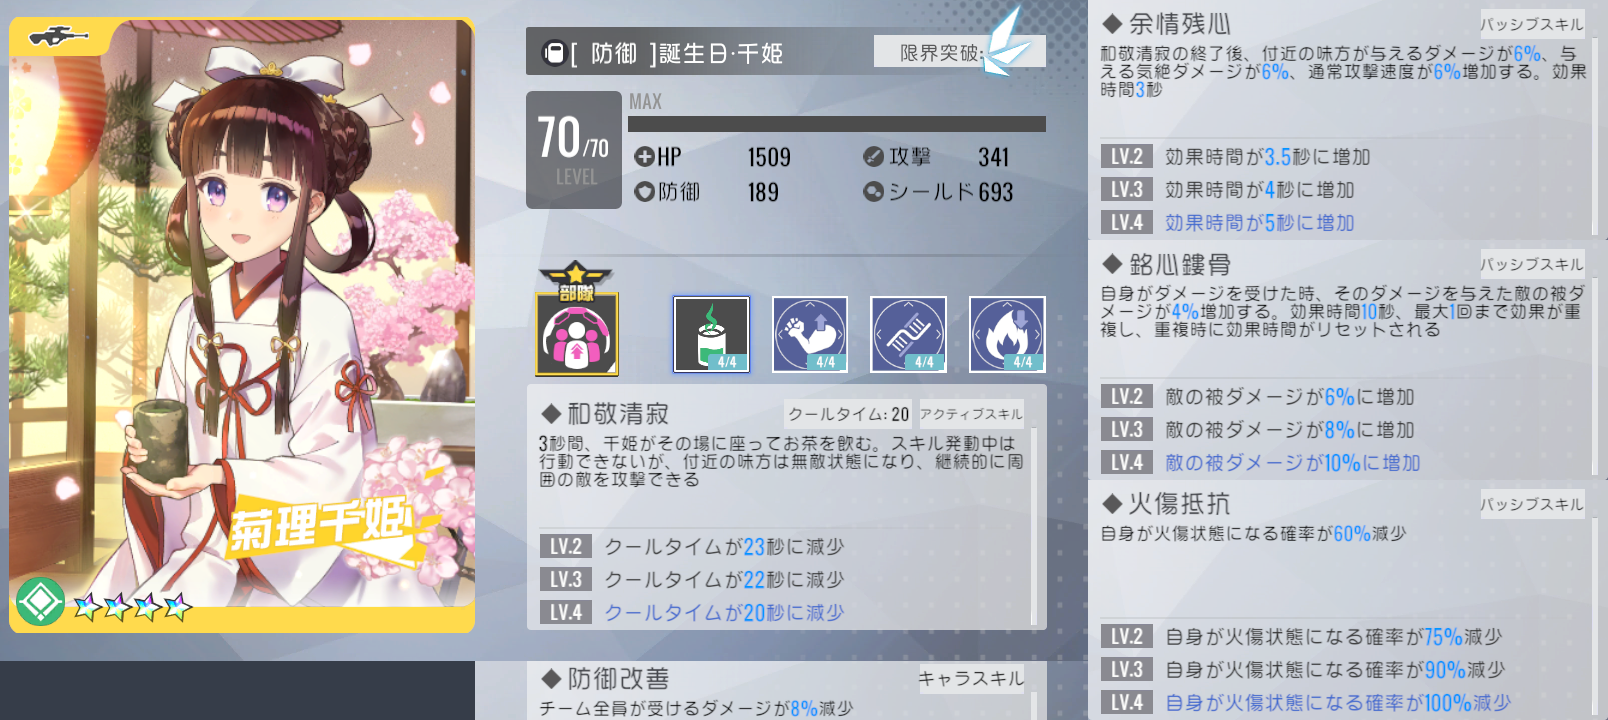Open the 菊理千姫 character portrait

242,325
